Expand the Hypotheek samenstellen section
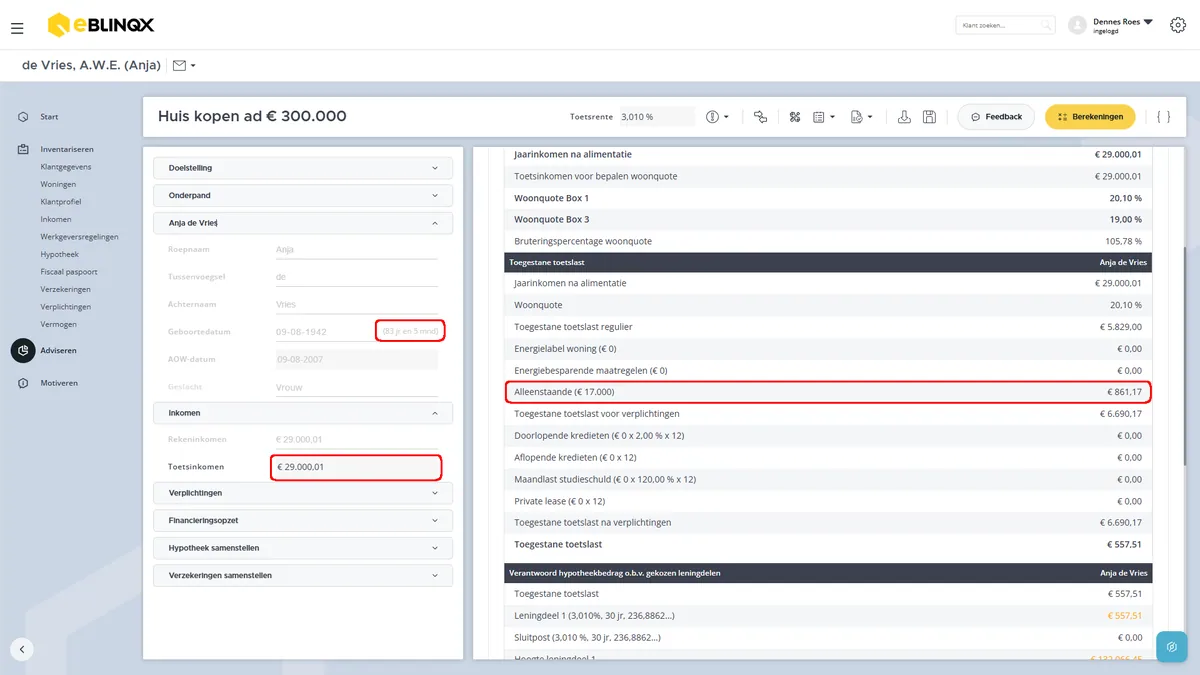 303,548
